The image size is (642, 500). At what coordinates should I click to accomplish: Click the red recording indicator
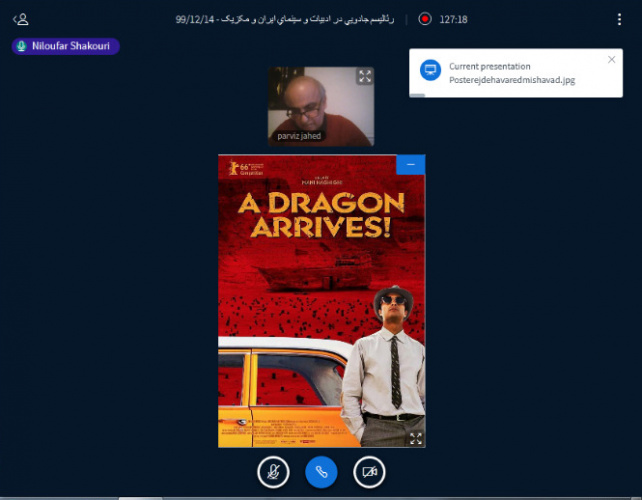425,19
